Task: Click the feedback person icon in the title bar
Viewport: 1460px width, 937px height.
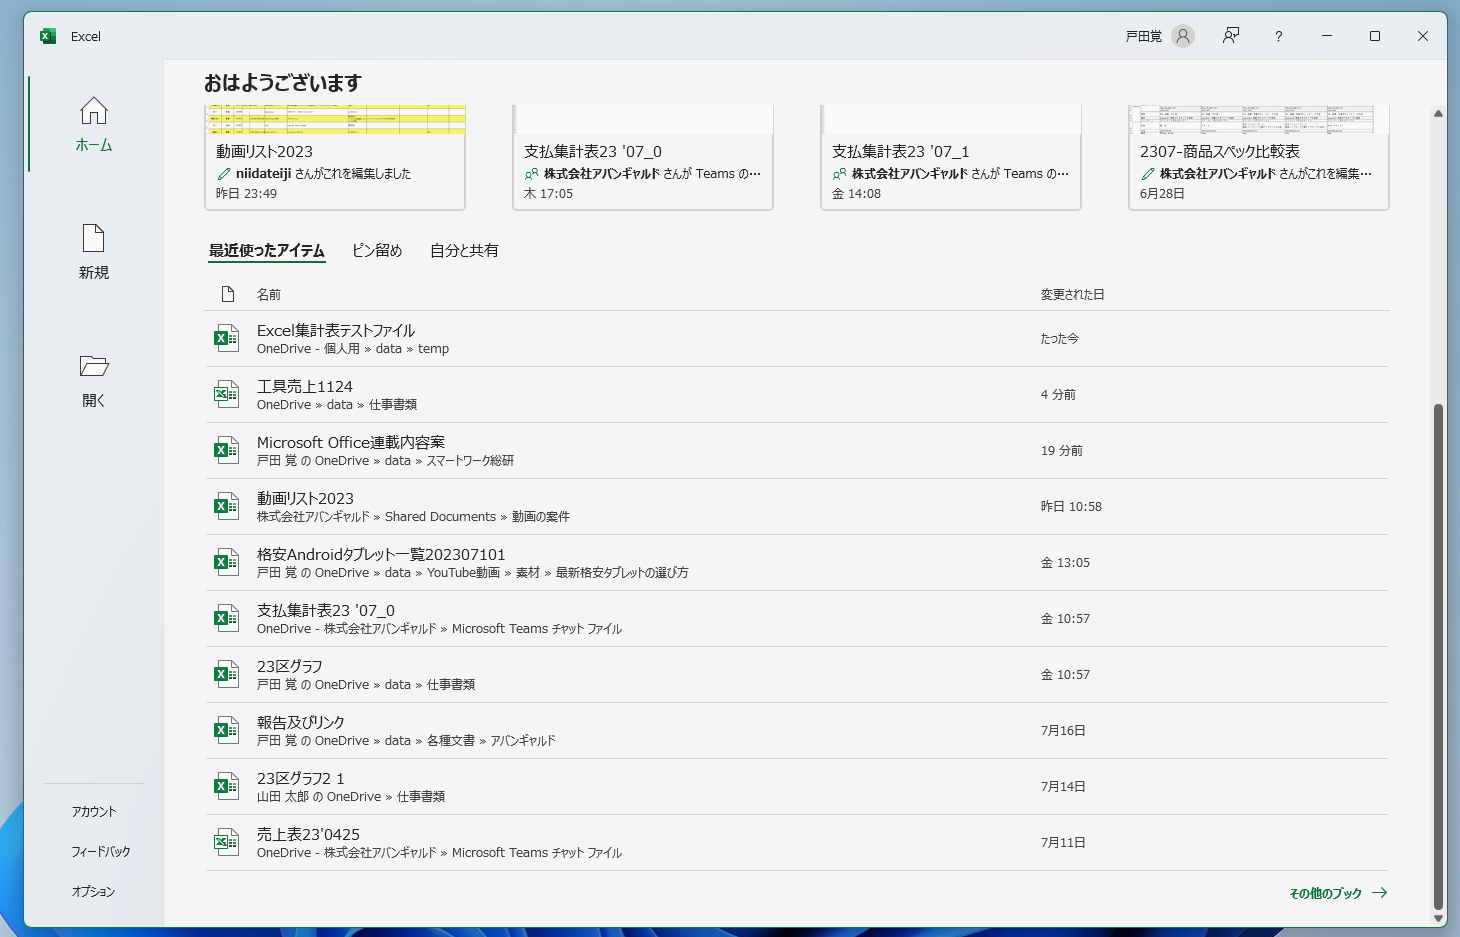Action: point(1231,36)
